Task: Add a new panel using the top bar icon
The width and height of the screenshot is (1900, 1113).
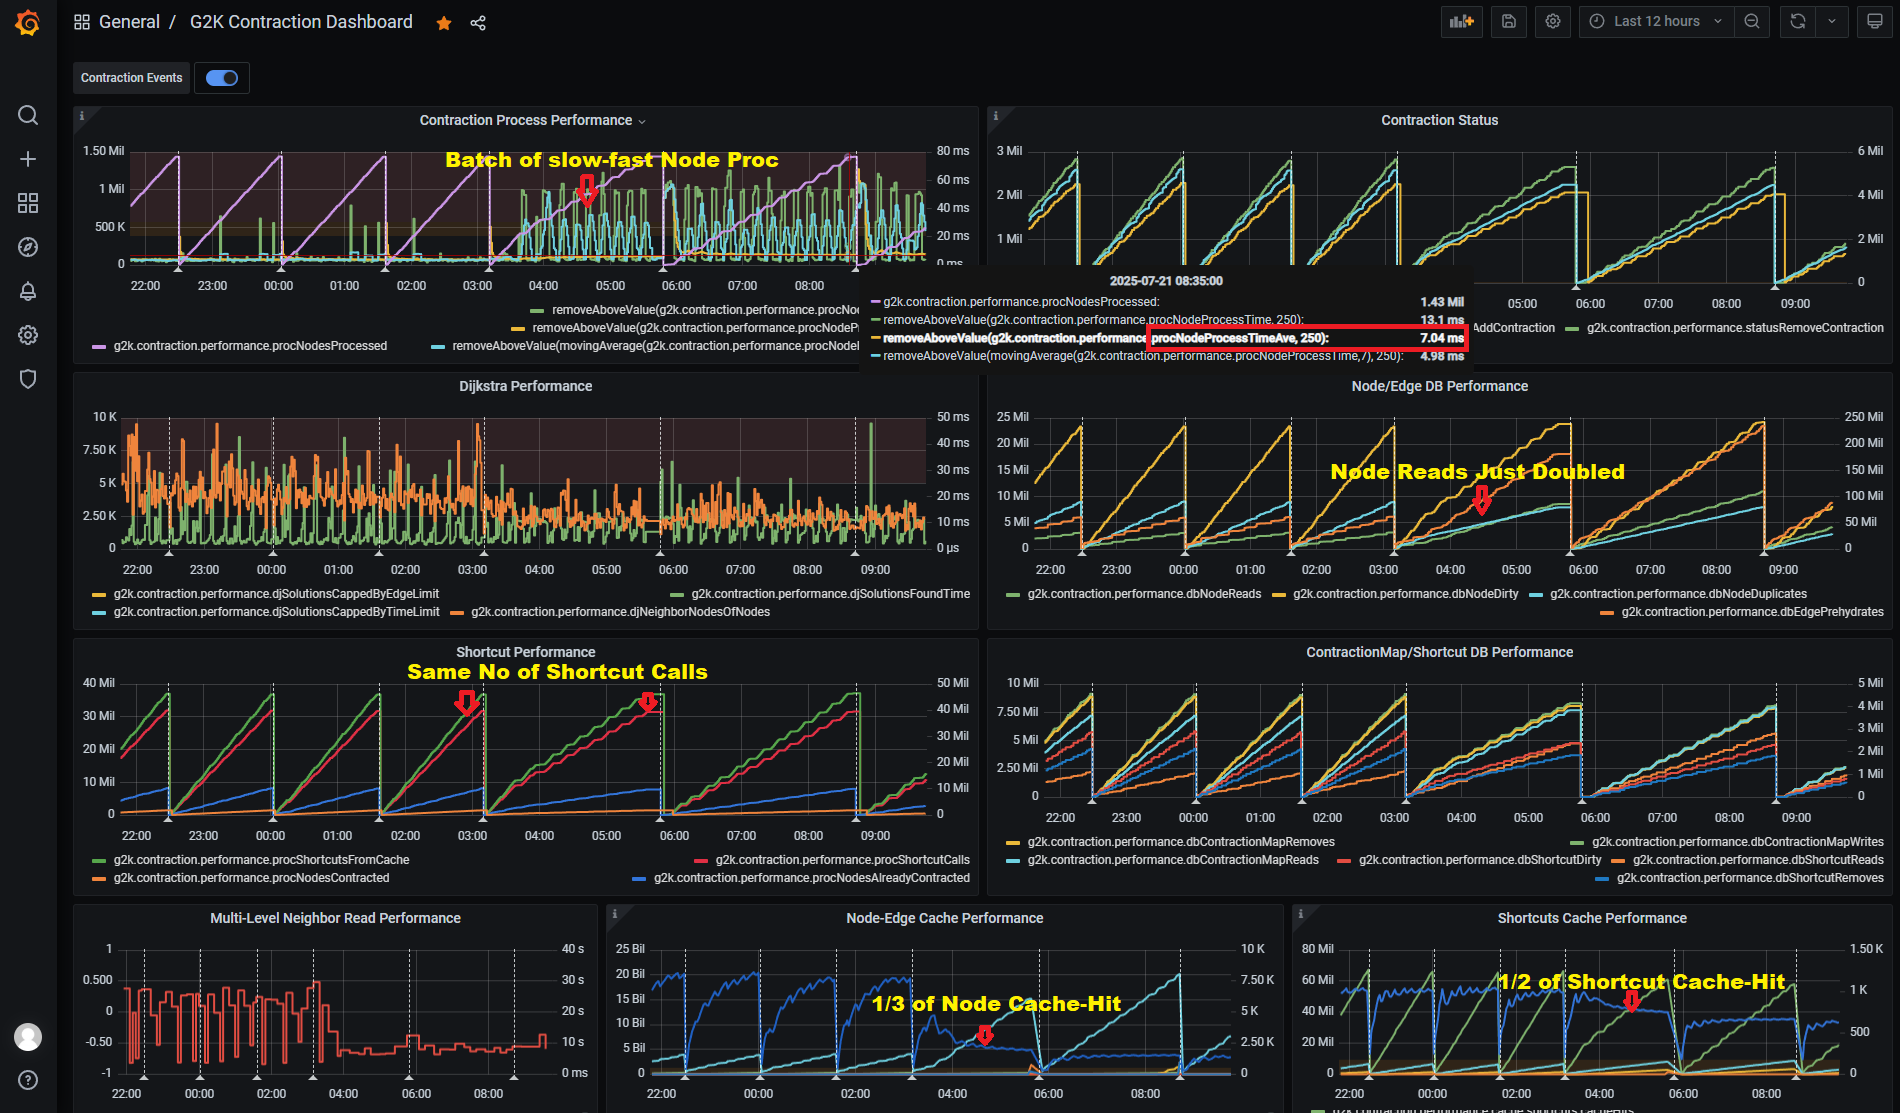Action: (x=1462, y=21)
